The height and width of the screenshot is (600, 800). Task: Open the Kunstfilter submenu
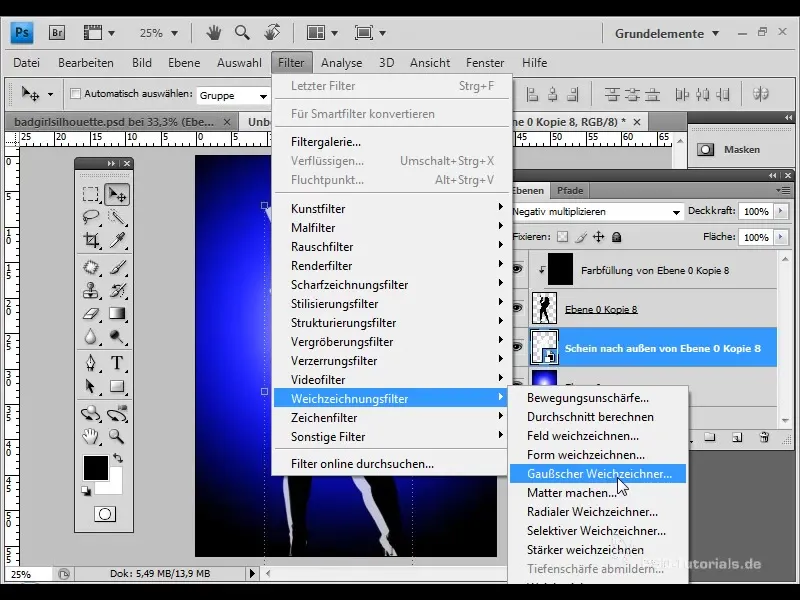(x=392, y=209)
